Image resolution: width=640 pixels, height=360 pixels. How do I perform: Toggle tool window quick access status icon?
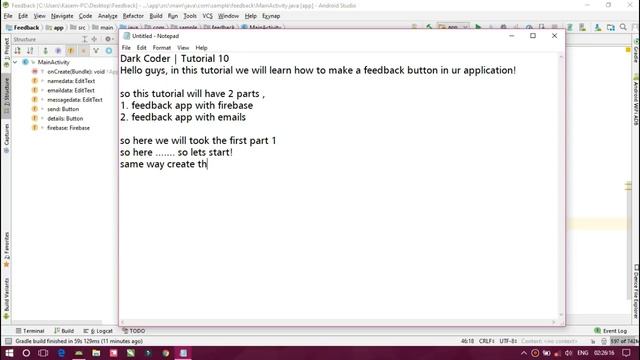[x=8, y=341]
